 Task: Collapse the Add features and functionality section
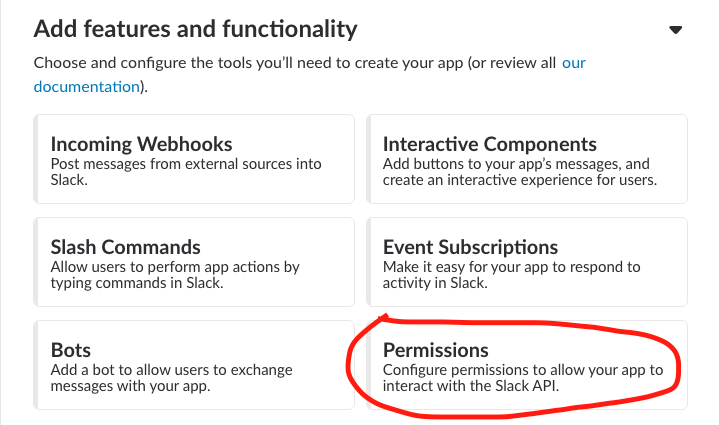(x=675, y=30)
